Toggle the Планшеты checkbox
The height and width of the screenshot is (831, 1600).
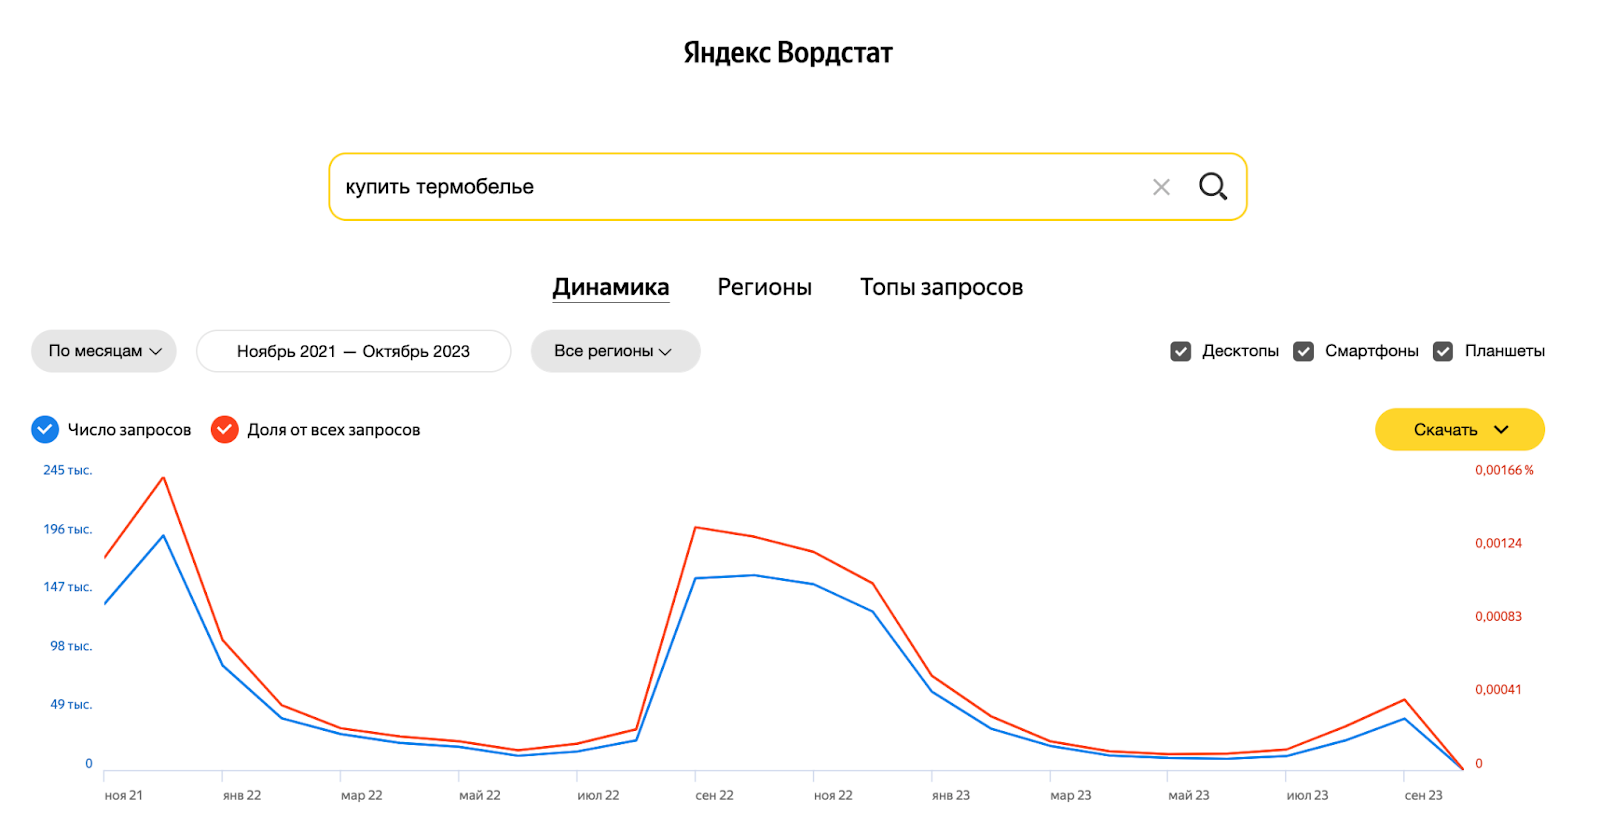(x=1443, y=351)
